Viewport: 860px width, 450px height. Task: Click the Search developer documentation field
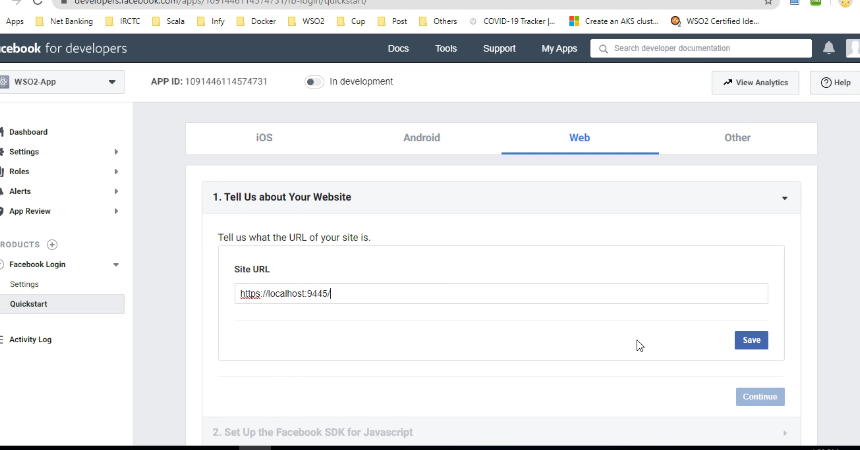click(x=701, y=48)
